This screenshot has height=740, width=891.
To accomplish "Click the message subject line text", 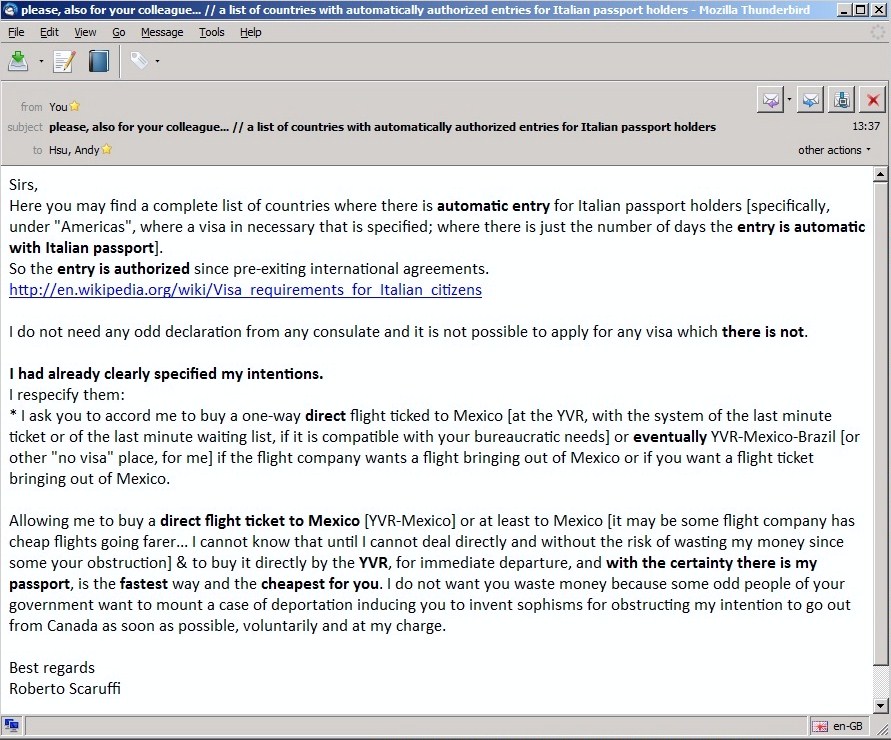I will 382,127.
